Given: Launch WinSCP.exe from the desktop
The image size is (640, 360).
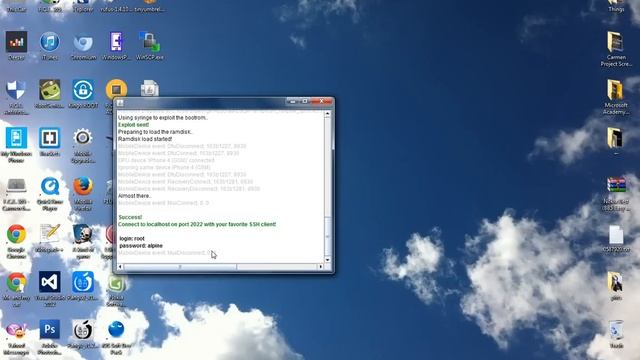Looking at the screenshot, I should point(149,42).
